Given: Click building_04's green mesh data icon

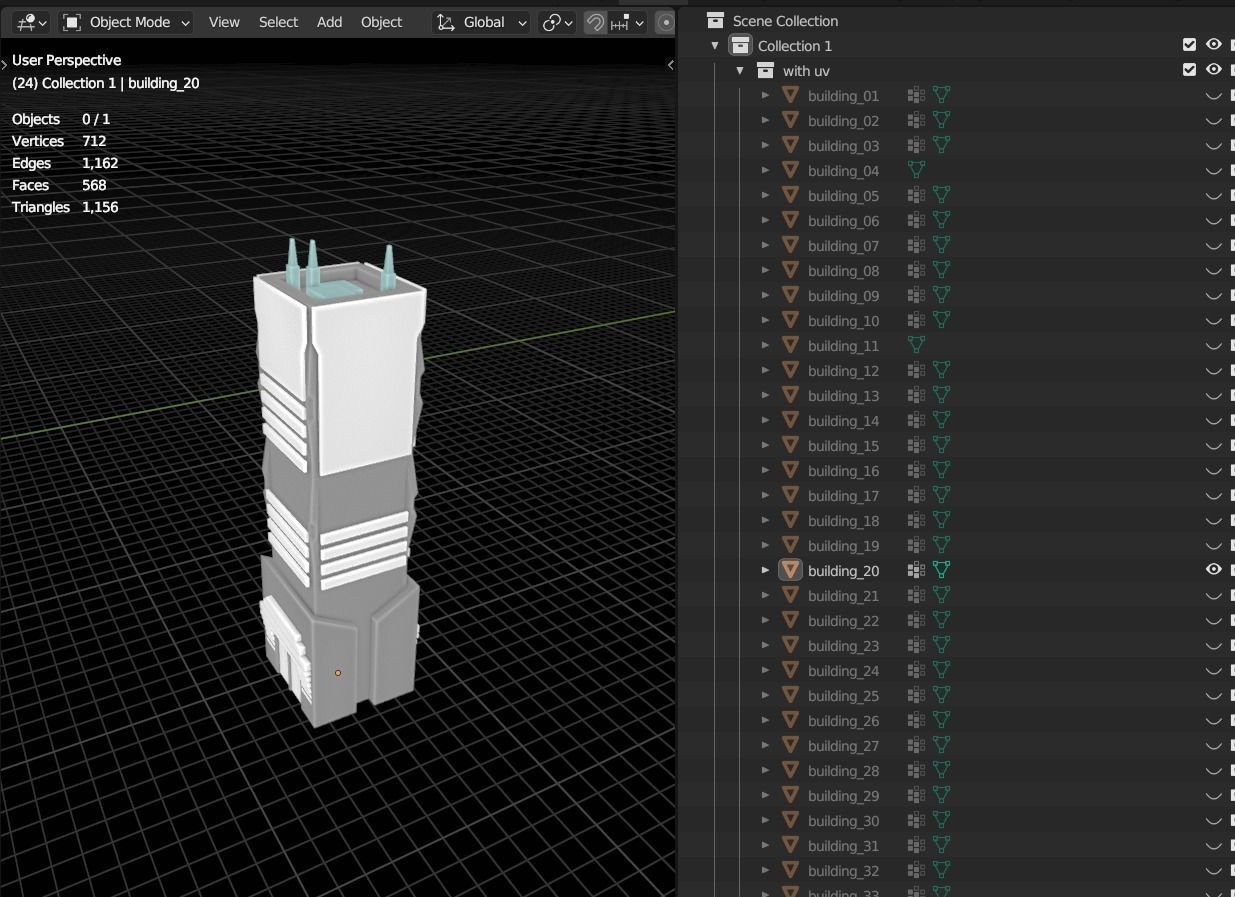Looking at the screenshot, I should [915, 170].
